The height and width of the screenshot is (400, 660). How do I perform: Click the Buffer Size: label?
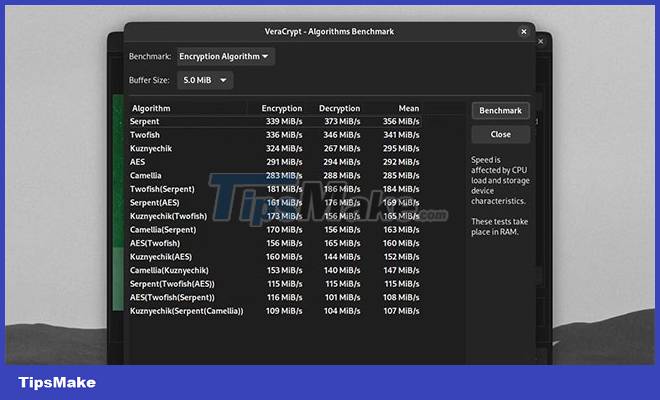[x=149, y=80]
